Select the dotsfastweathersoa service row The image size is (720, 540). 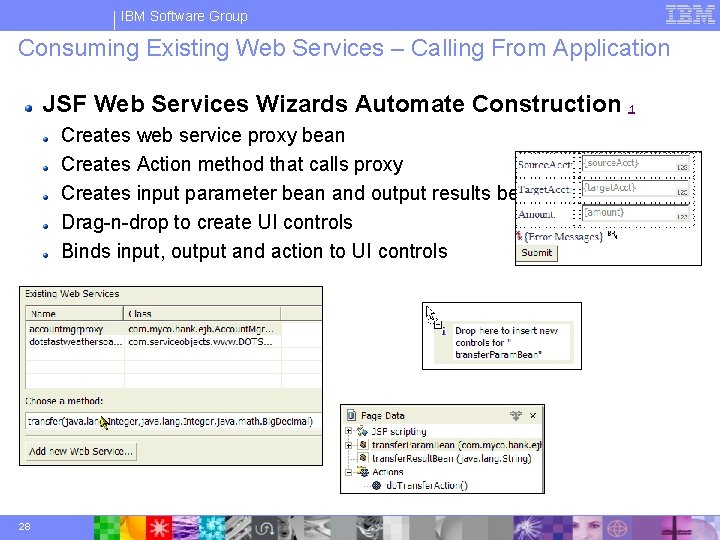click(153, 342)
